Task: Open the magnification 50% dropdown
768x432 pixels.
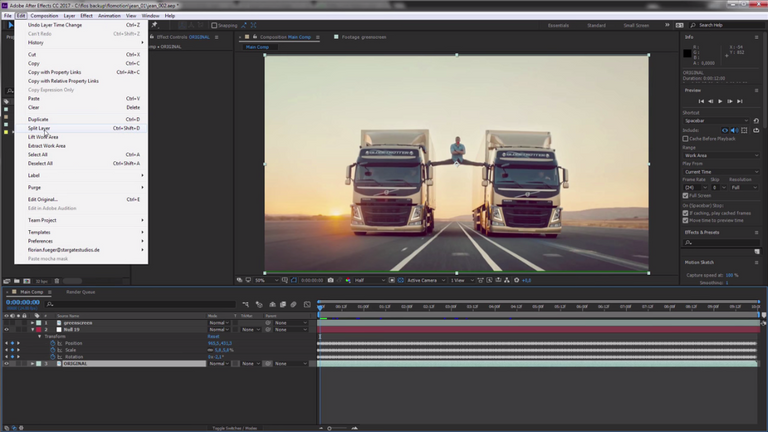Action: [x=266, y=280]
